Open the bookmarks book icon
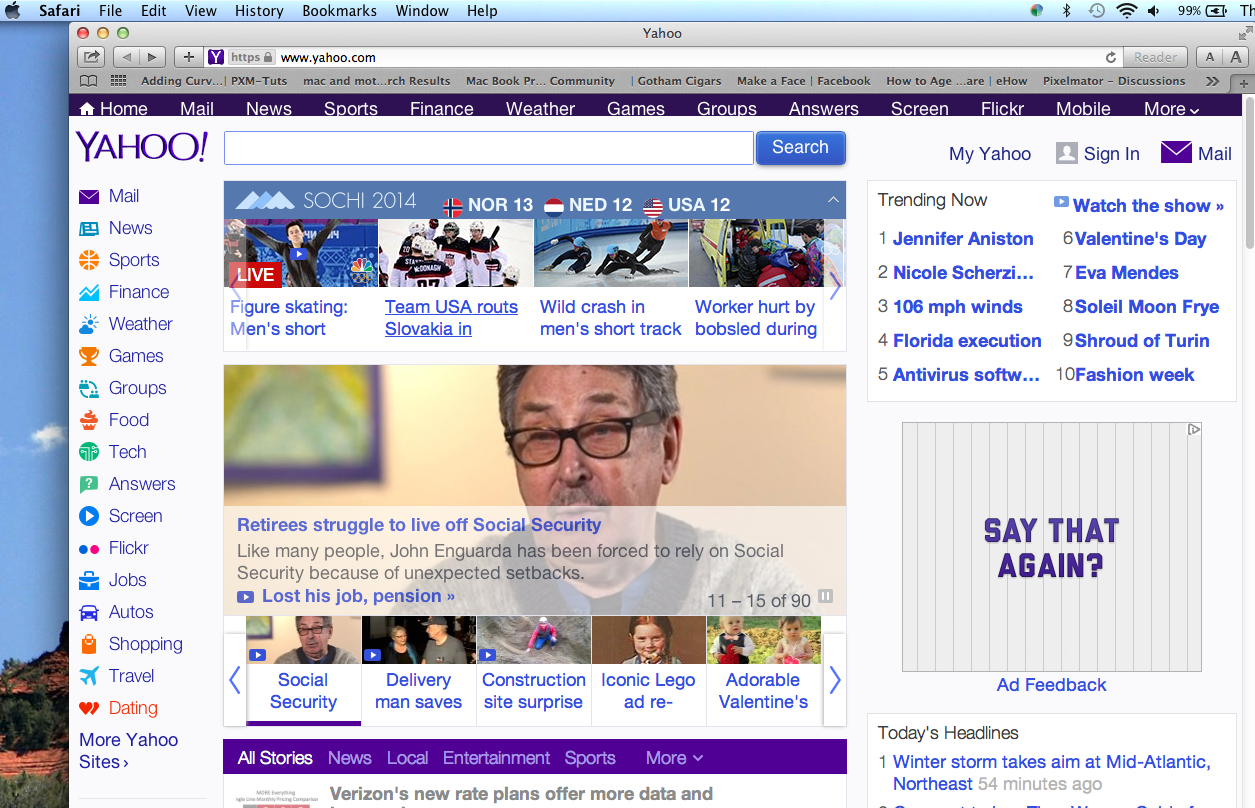1255x808 pixels. 88,81
